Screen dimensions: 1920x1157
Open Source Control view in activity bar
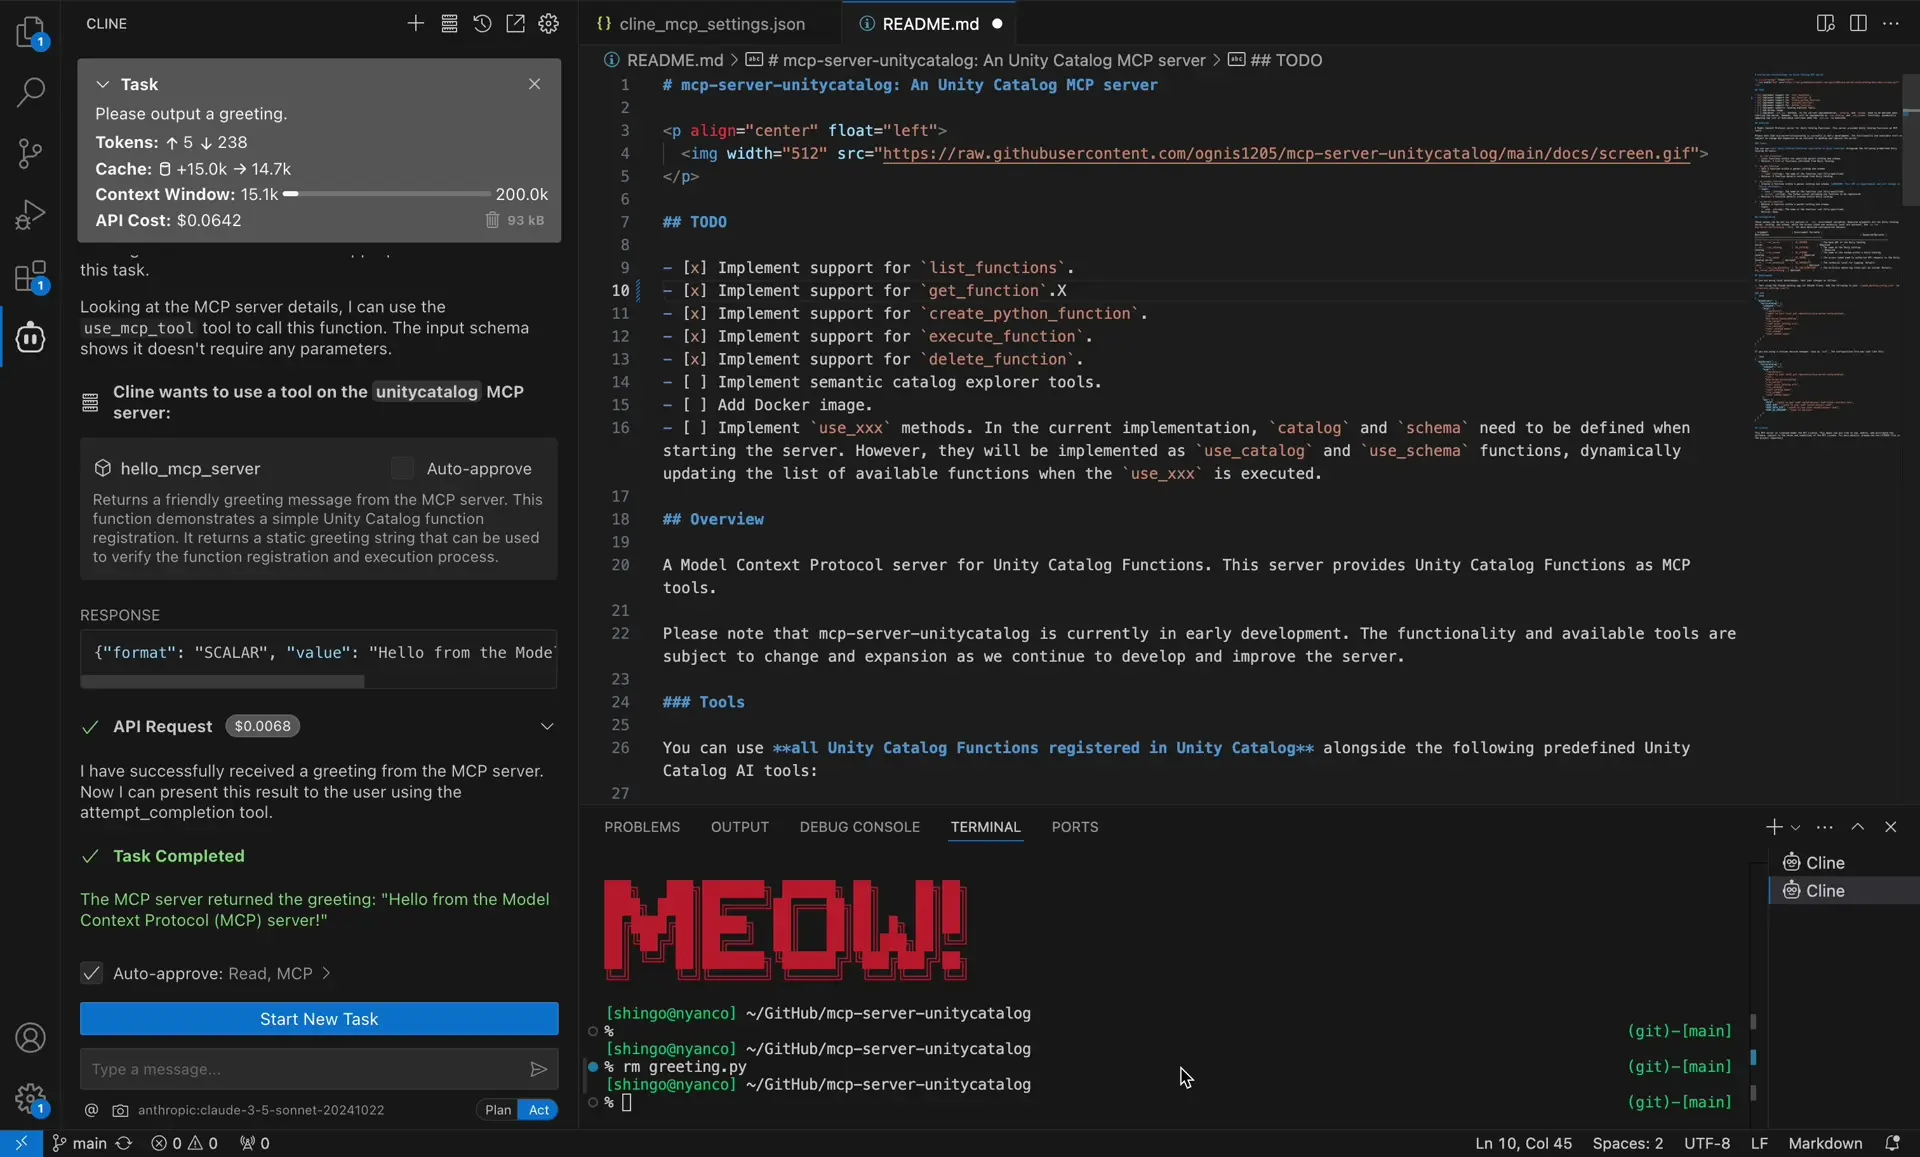30,153
